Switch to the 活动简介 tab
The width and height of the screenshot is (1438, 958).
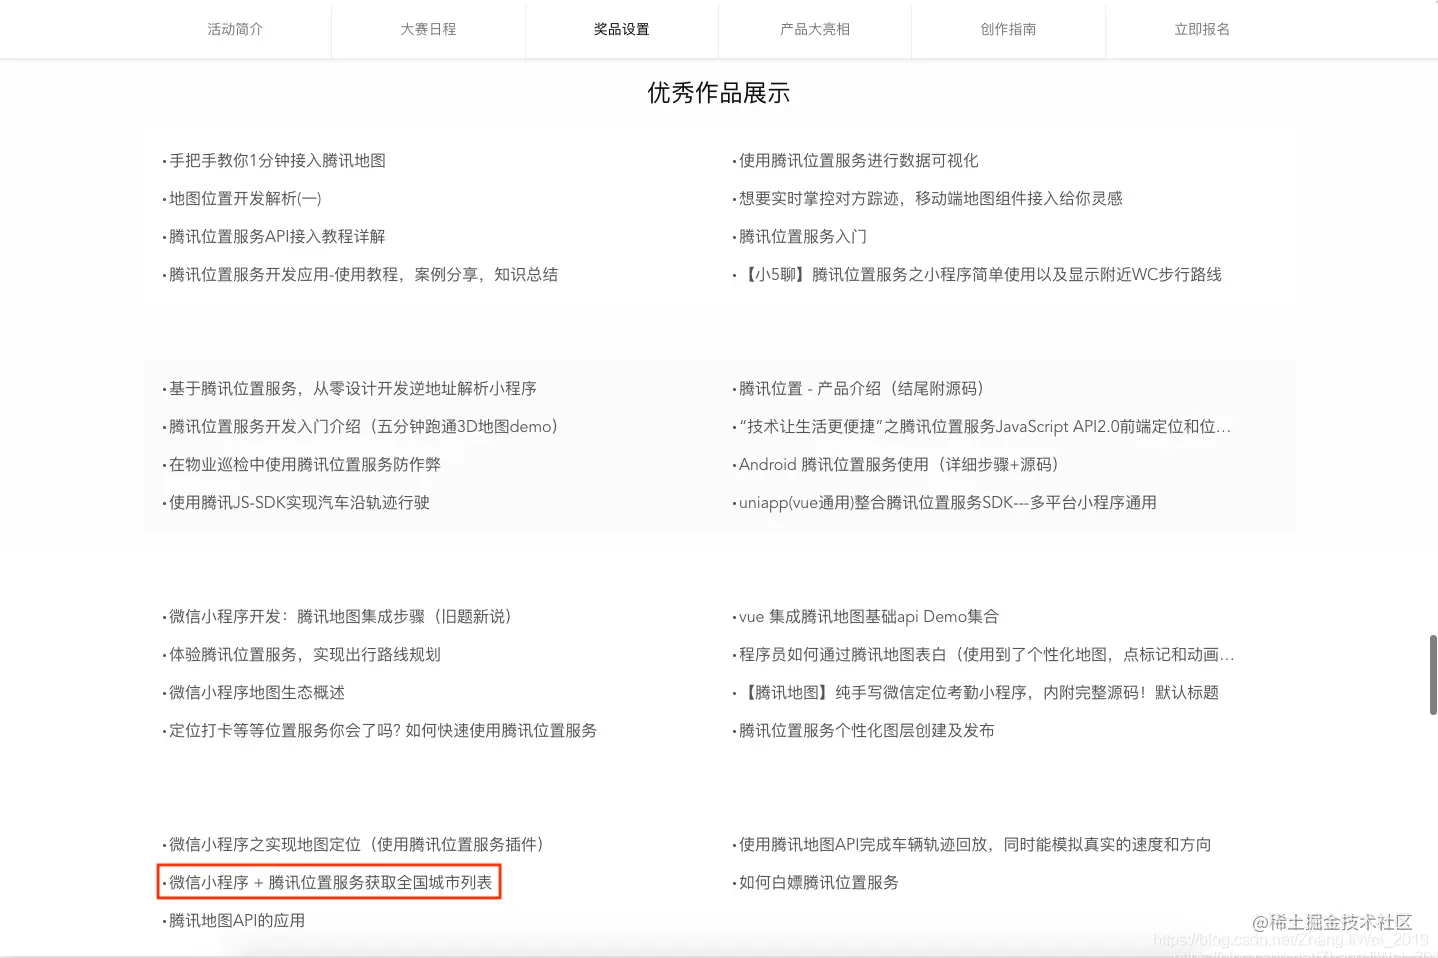pos(234,29)
